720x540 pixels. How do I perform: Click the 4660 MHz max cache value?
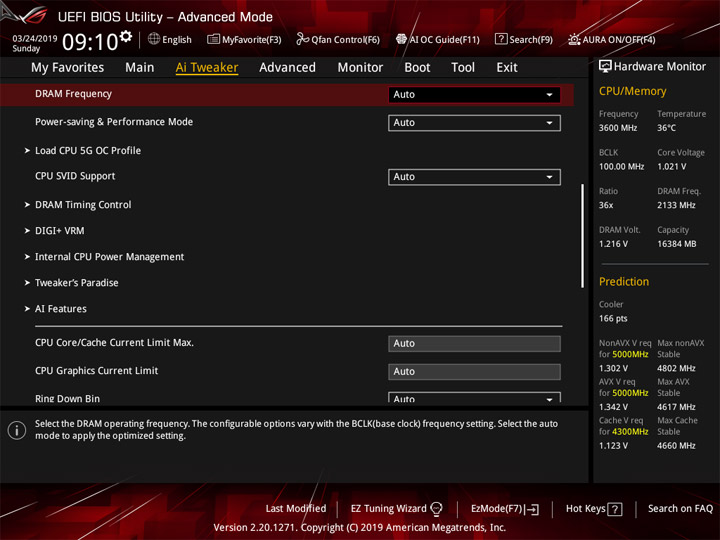[x=676, y=445]
